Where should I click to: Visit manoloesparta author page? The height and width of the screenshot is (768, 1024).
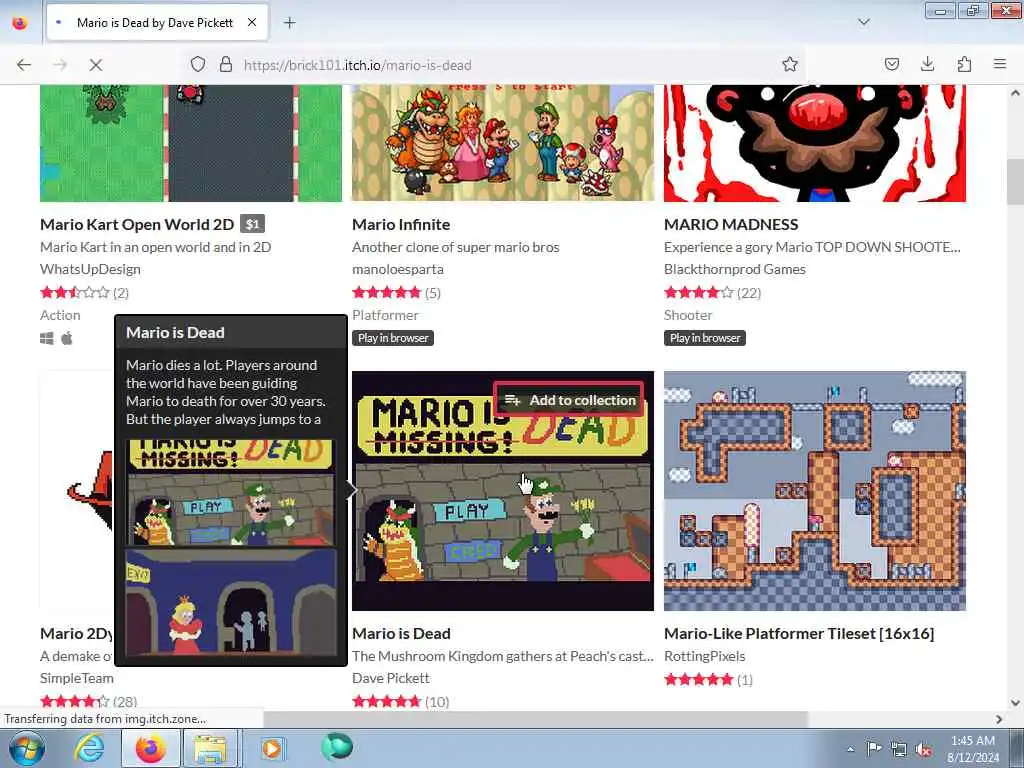pyautogui.click(x=398, y=269)
